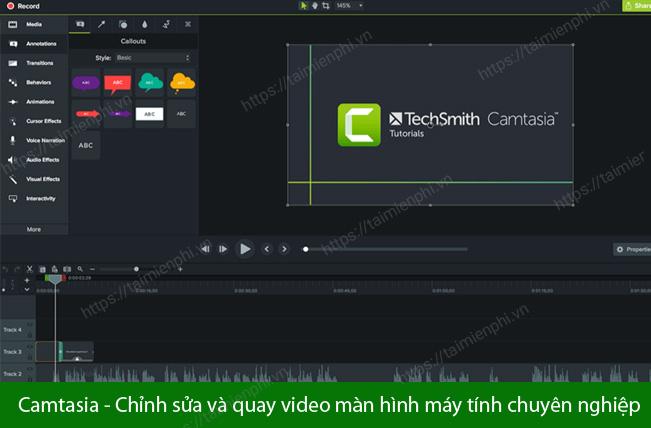Choose the small plain ABC text callout
This screenshot has width=651, height=428.
182,114
